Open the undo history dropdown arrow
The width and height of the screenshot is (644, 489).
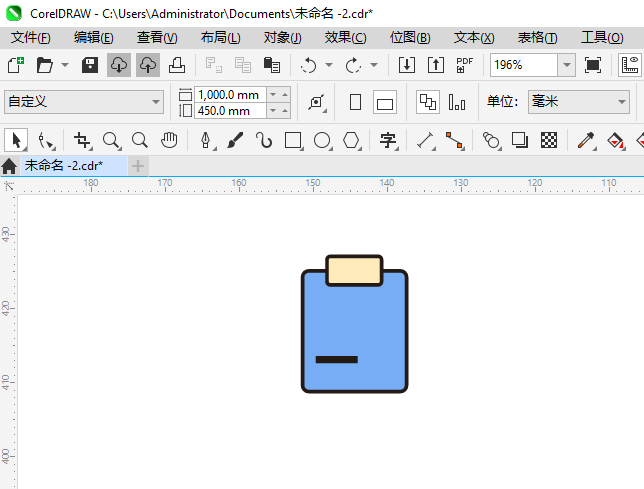[x=329, y=65]
